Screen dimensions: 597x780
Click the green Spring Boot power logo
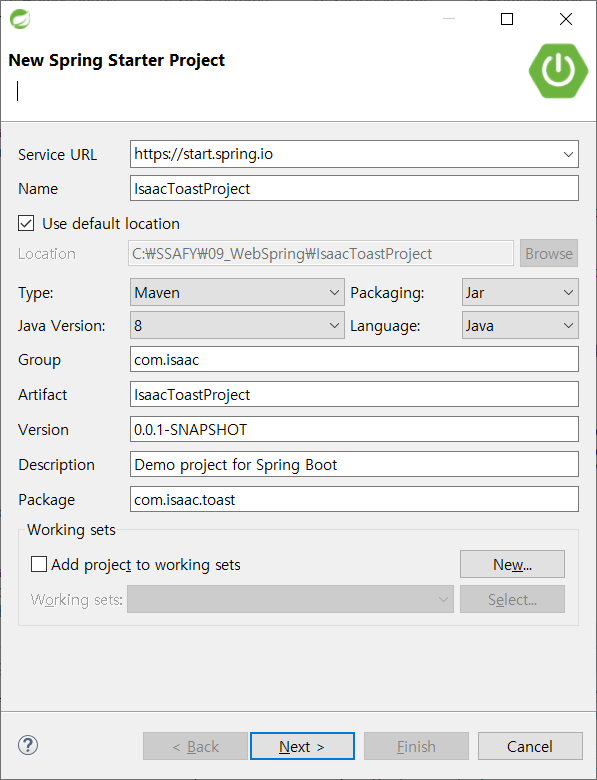558,70
